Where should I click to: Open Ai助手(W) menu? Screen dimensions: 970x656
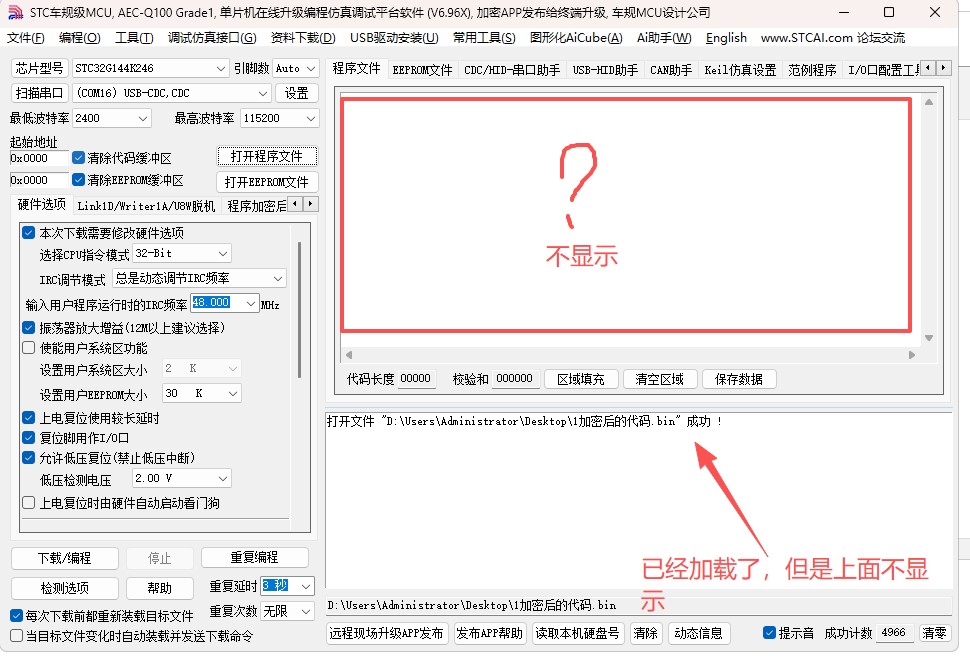point(664,38)
